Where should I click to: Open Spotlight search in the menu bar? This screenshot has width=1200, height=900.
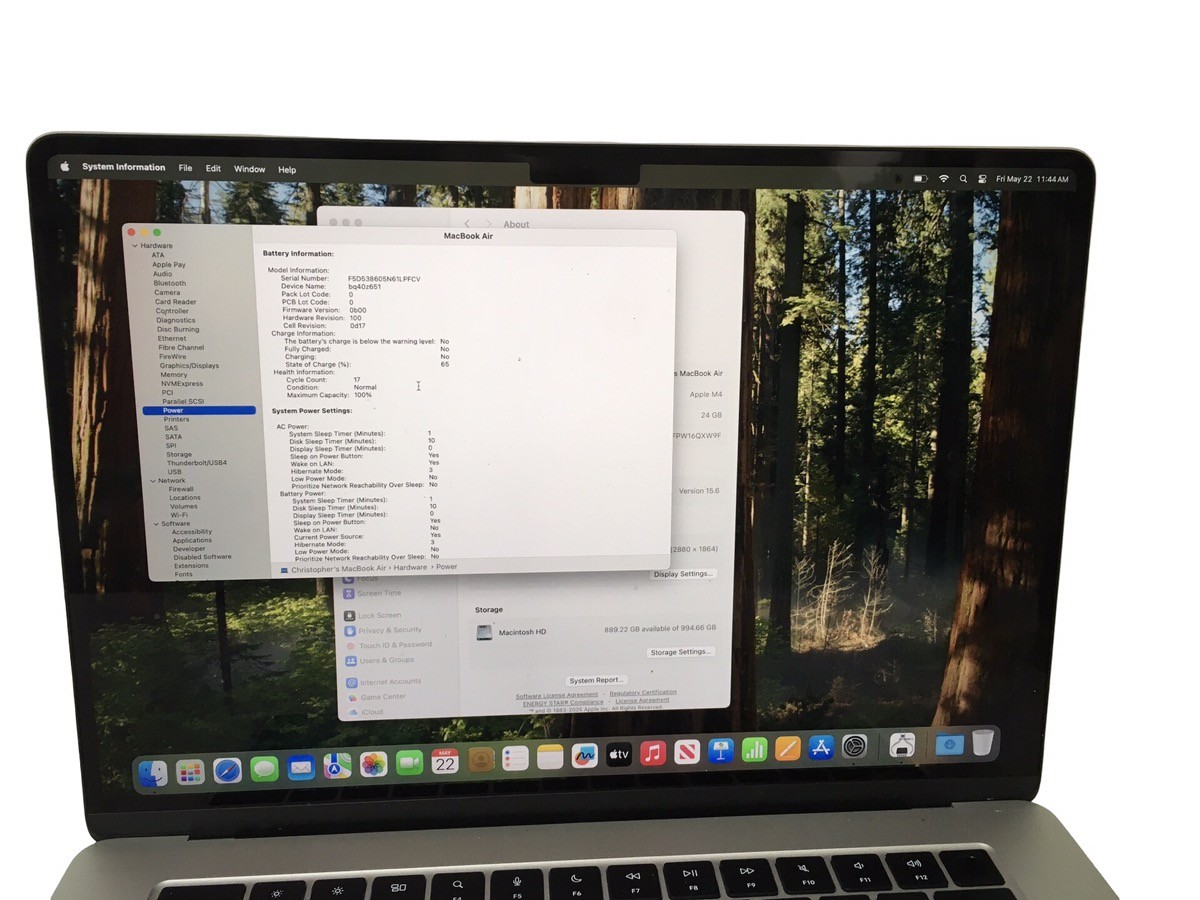click(963, 178)
